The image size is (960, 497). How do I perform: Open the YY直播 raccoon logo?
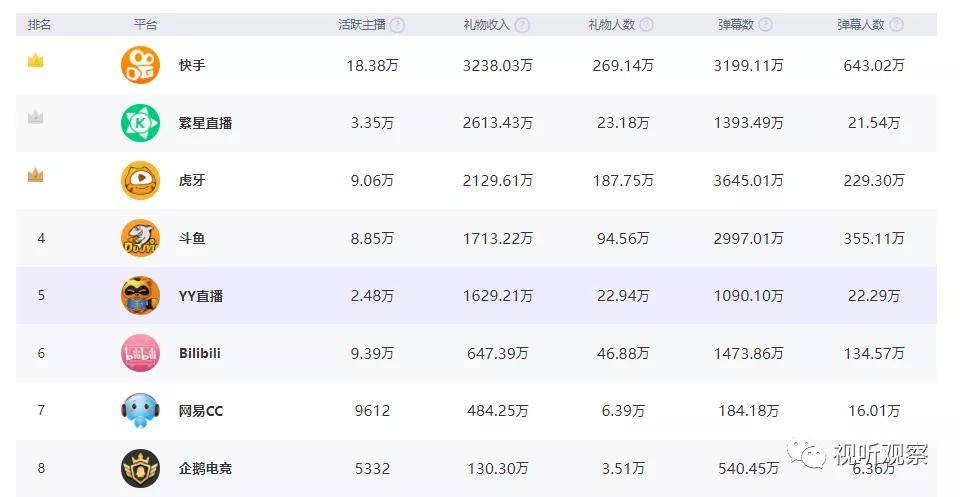pos(140,296)
